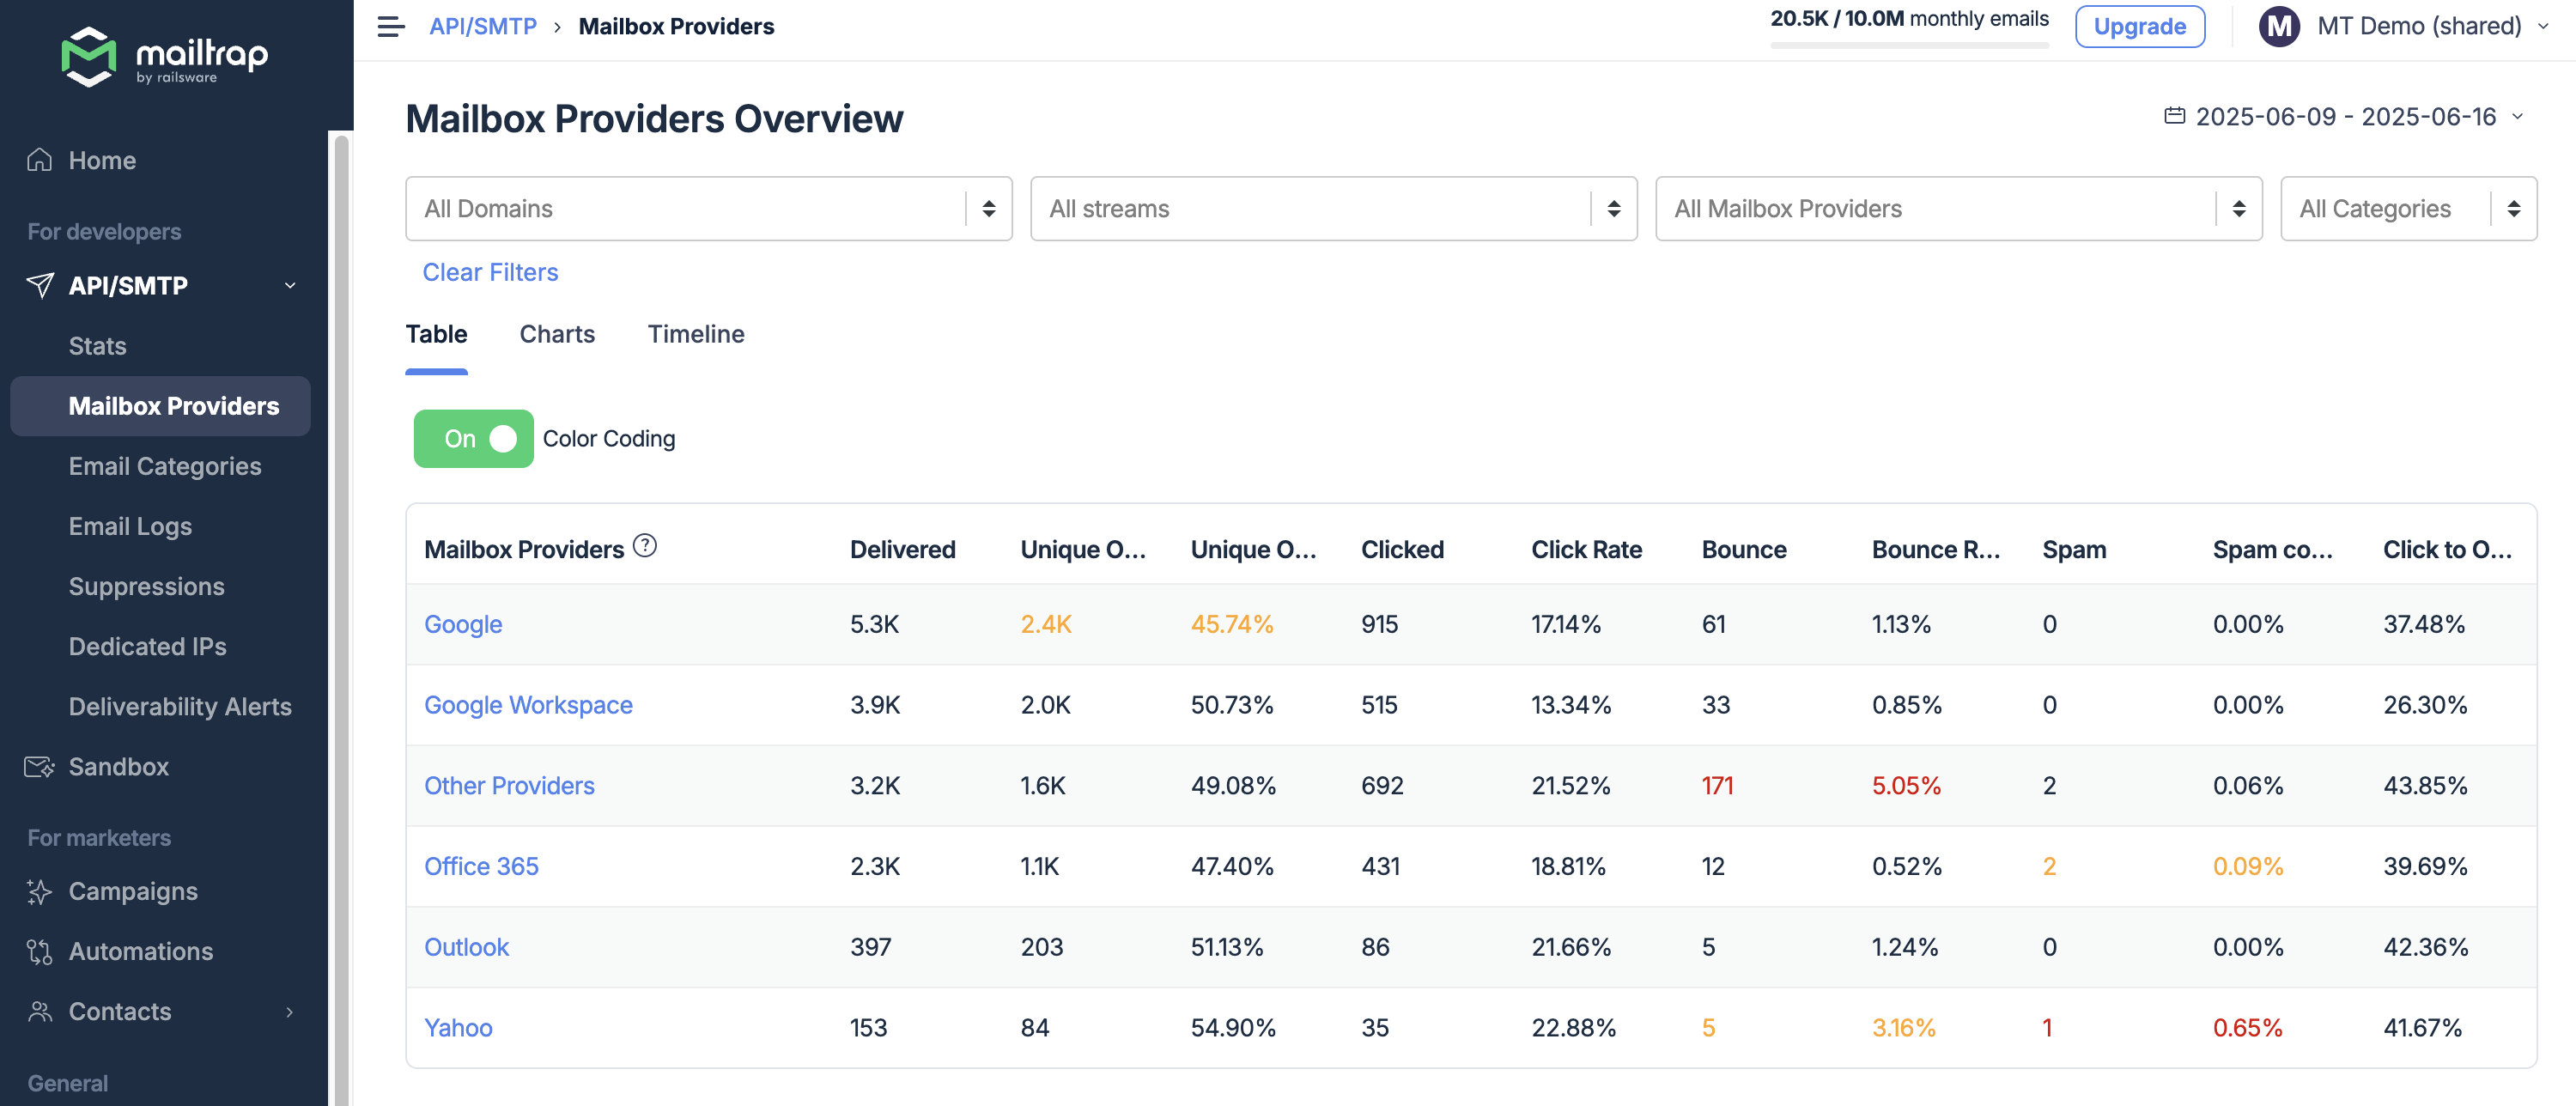Collapse the API/SMTP sidebar section
This screenshot has width=2576, height=1106.
[290, 286]
